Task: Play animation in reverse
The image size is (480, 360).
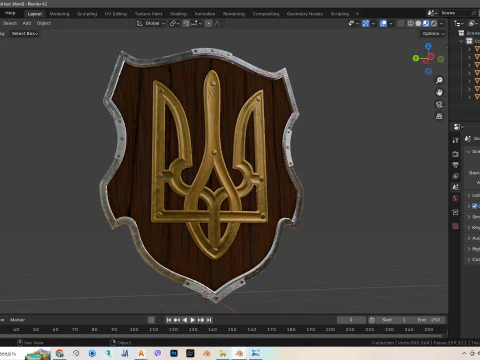Action: 185,320
